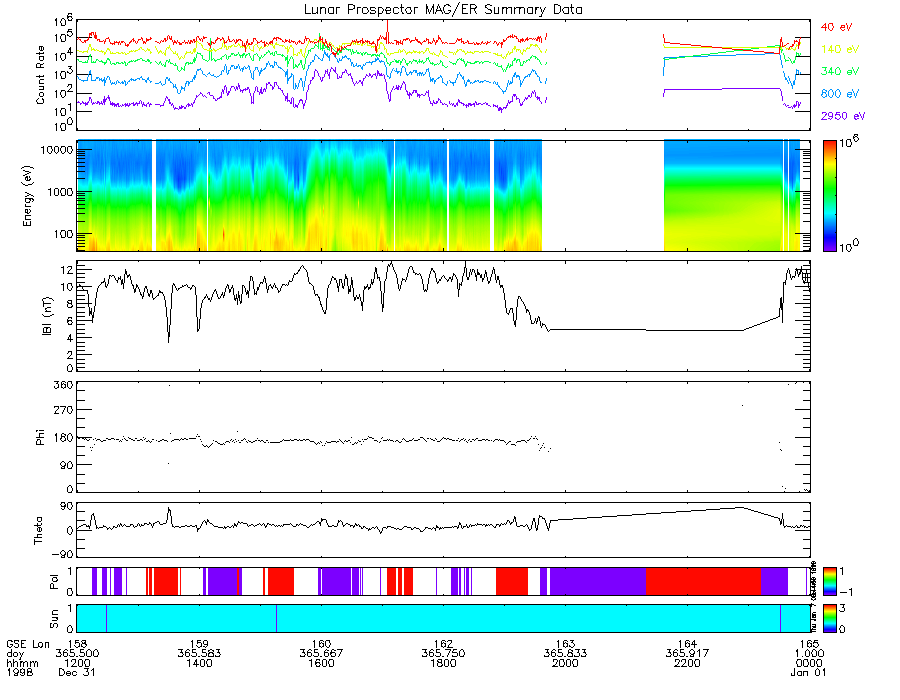Click the GSE longitude value "162"
The image size is (900, 700).
point(443,644)
